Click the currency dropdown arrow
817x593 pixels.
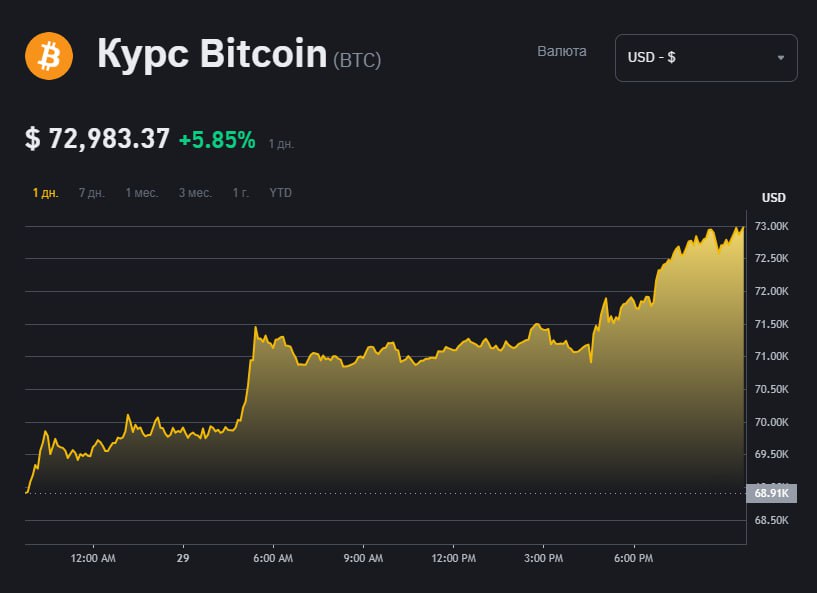click(x=781, y=58)
